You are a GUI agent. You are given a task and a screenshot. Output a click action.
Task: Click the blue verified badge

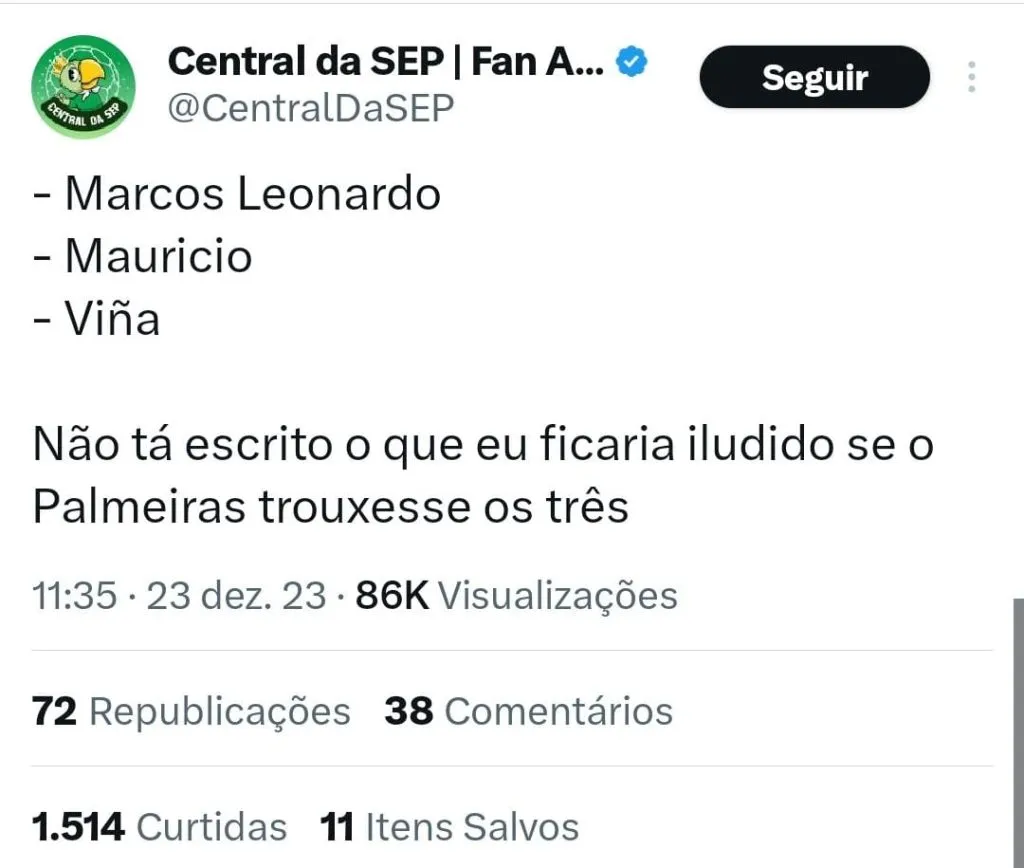click(632, 63)
